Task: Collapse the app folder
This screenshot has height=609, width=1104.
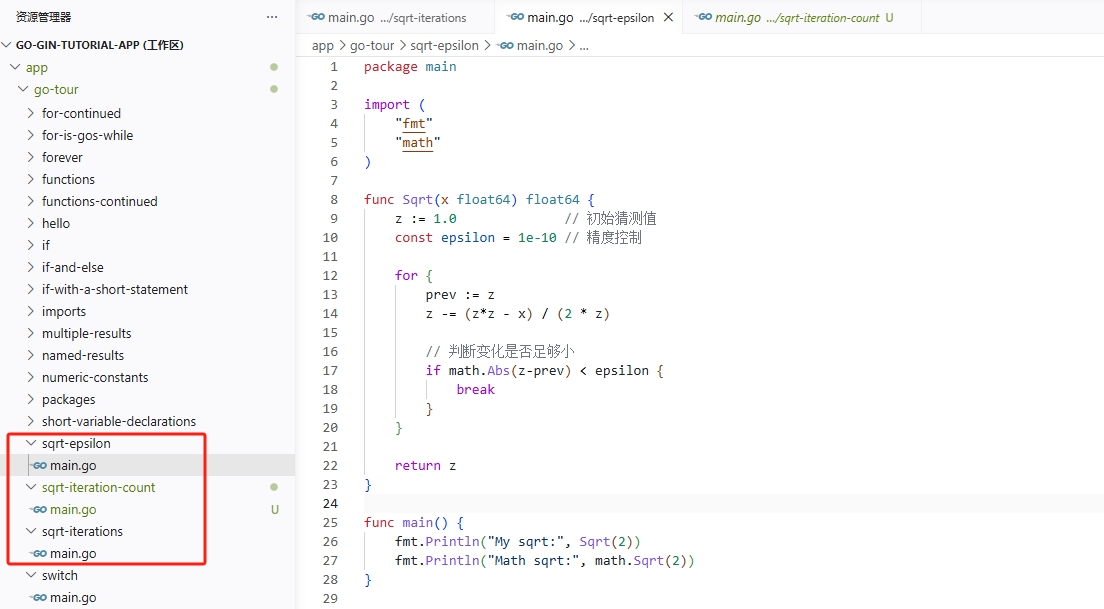Action: point(15,68)
